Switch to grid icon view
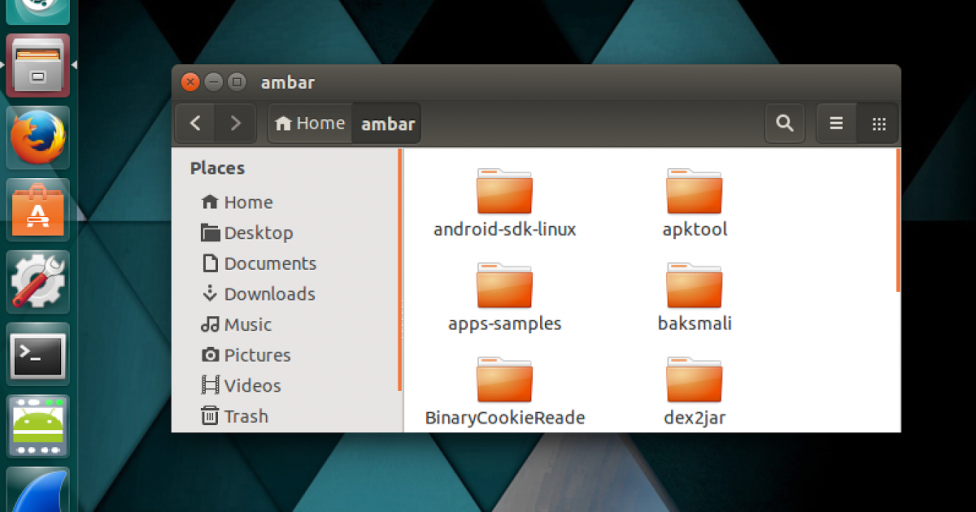 879,124
